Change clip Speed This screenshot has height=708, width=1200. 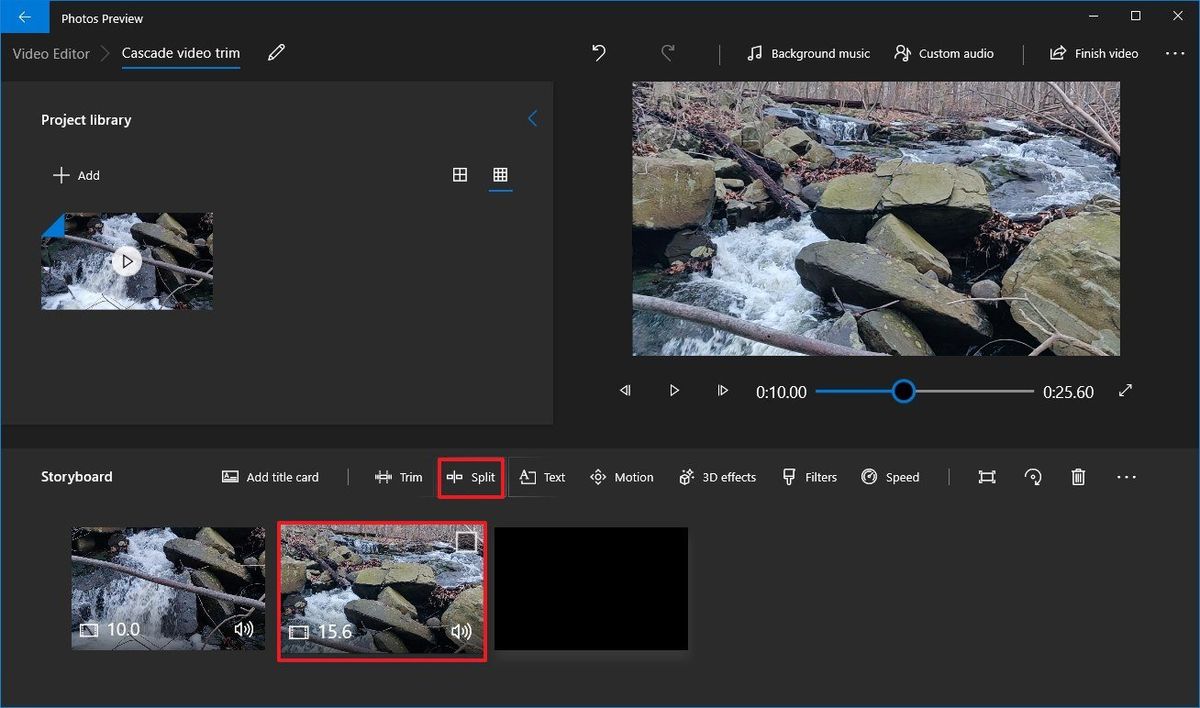890,477
